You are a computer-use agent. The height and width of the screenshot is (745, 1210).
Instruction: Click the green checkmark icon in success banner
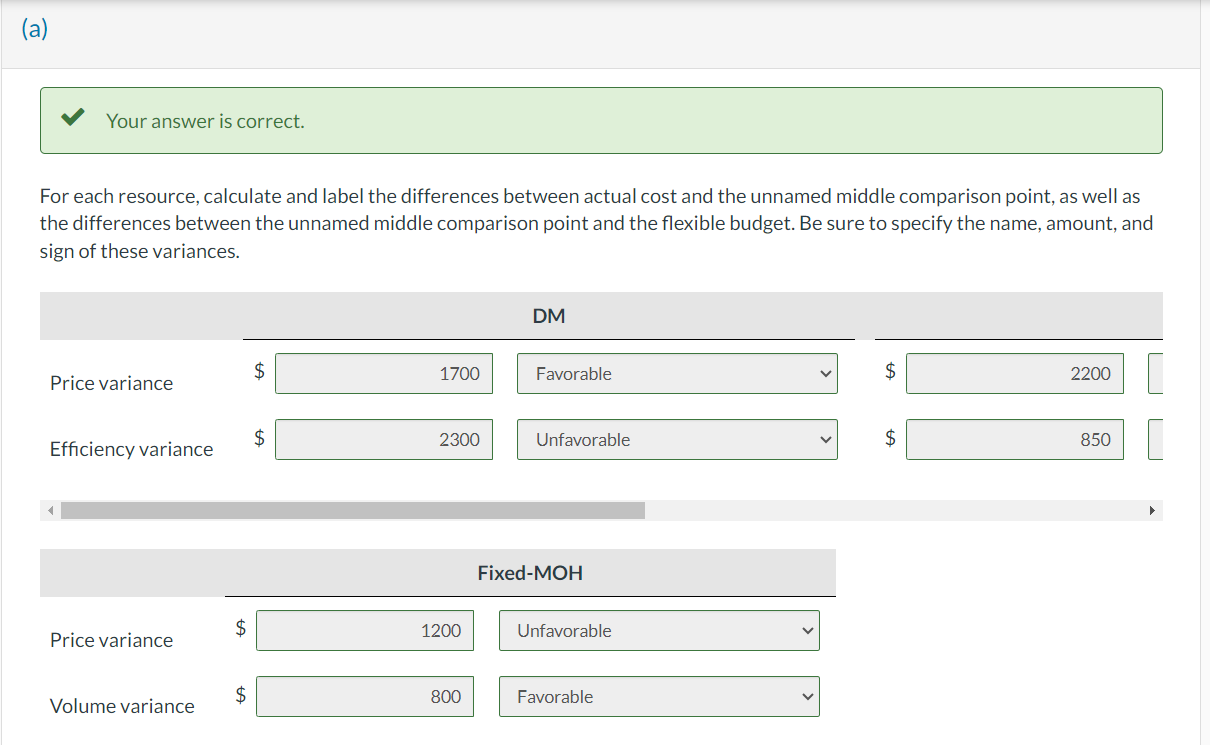[71, 115]
